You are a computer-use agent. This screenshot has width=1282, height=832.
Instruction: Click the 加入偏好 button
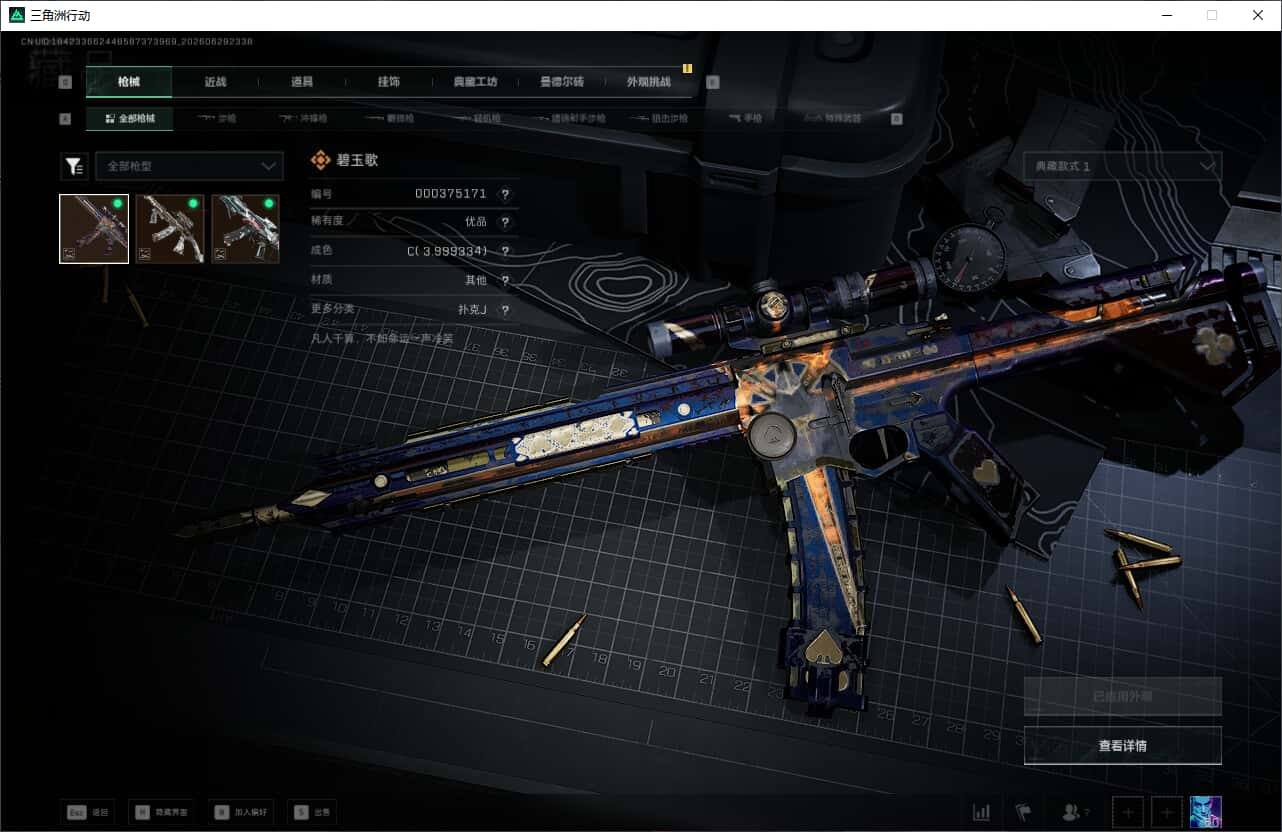[240, 812]
